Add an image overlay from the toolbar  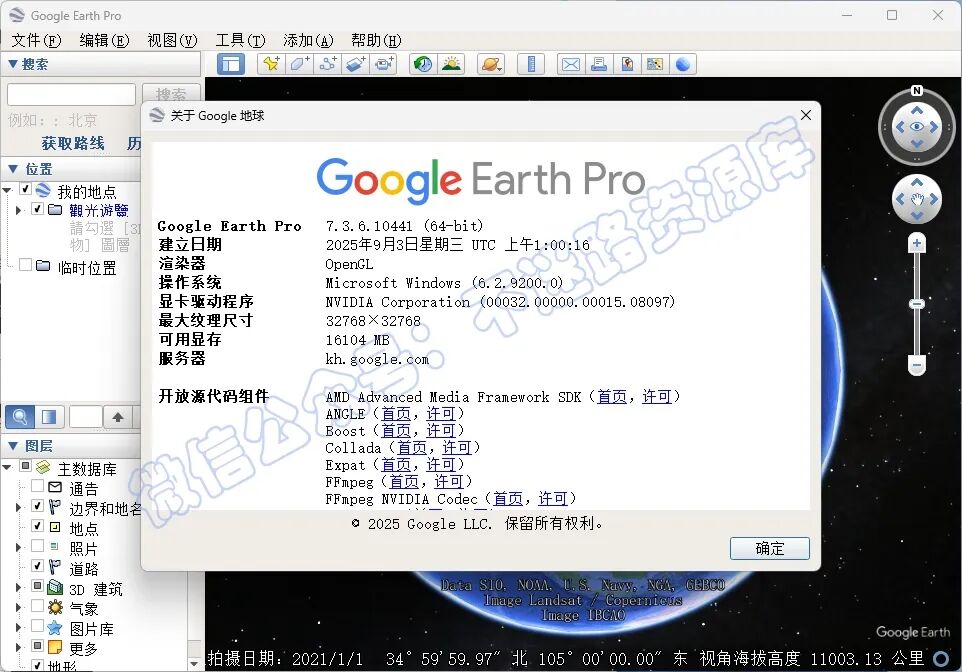[x=356, y=64]
